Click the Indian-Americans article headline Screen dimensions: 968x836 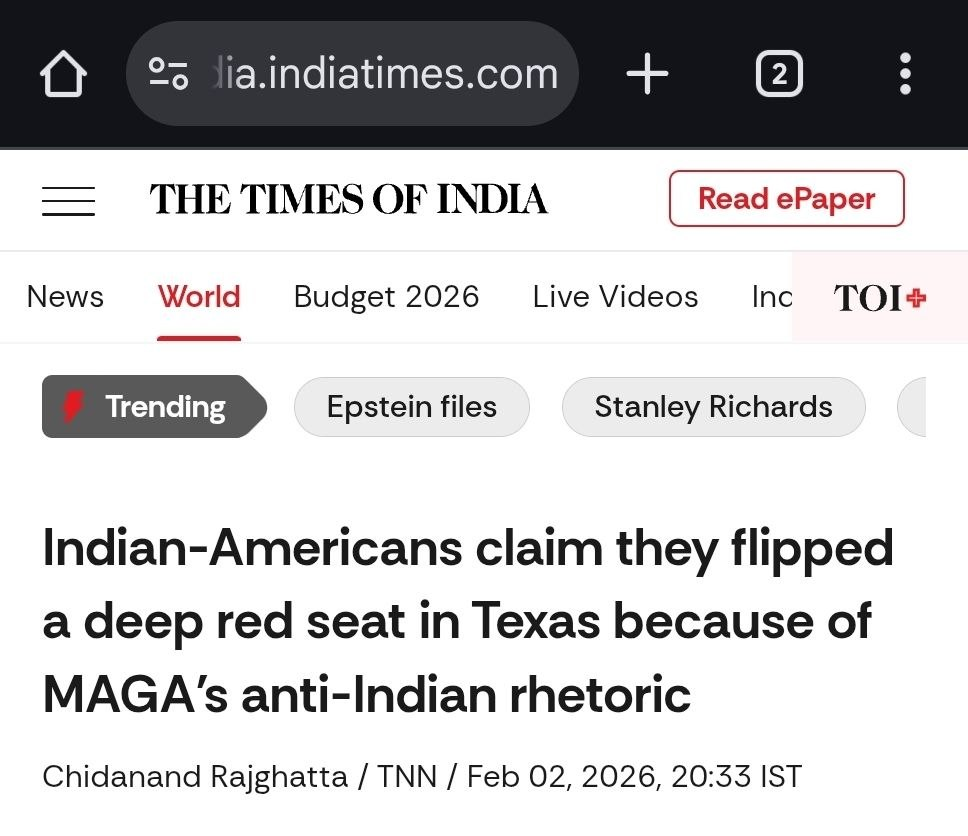pyautogui.click(x=467, y=620)
